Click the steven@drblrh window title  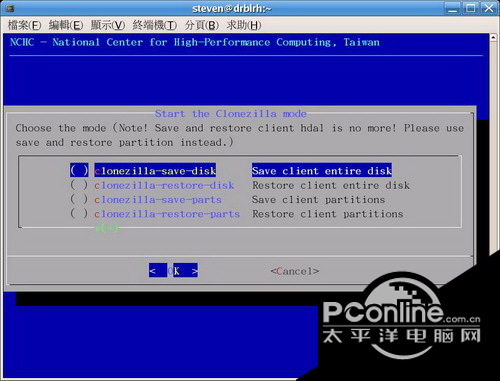(x=232, y=8)
